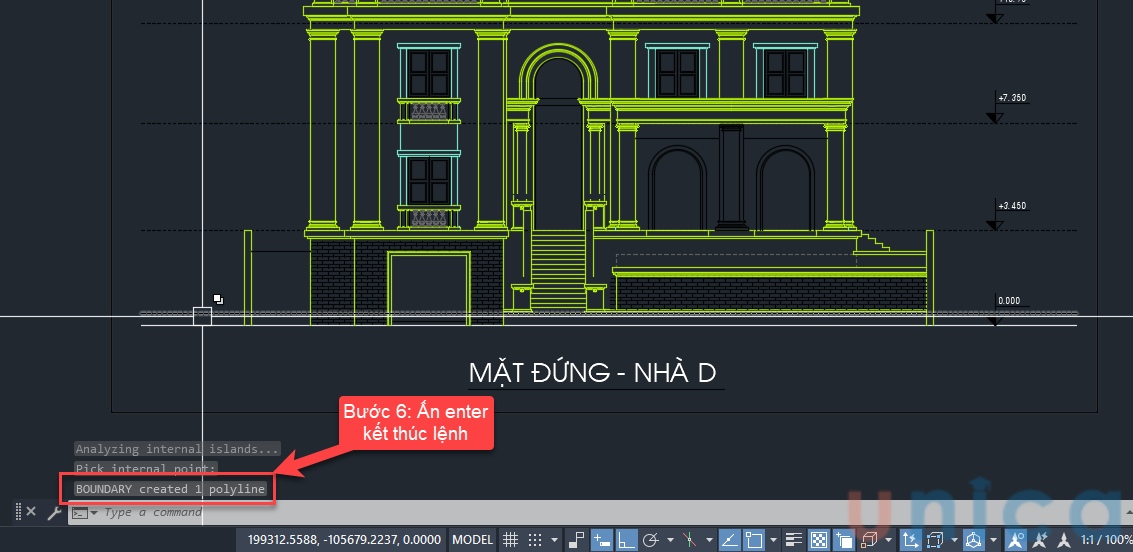Image resolution: width=1133 pixels, height=552 pixels.
Task: Toggle the drawing grid display icon
Action: click(510, 539)
